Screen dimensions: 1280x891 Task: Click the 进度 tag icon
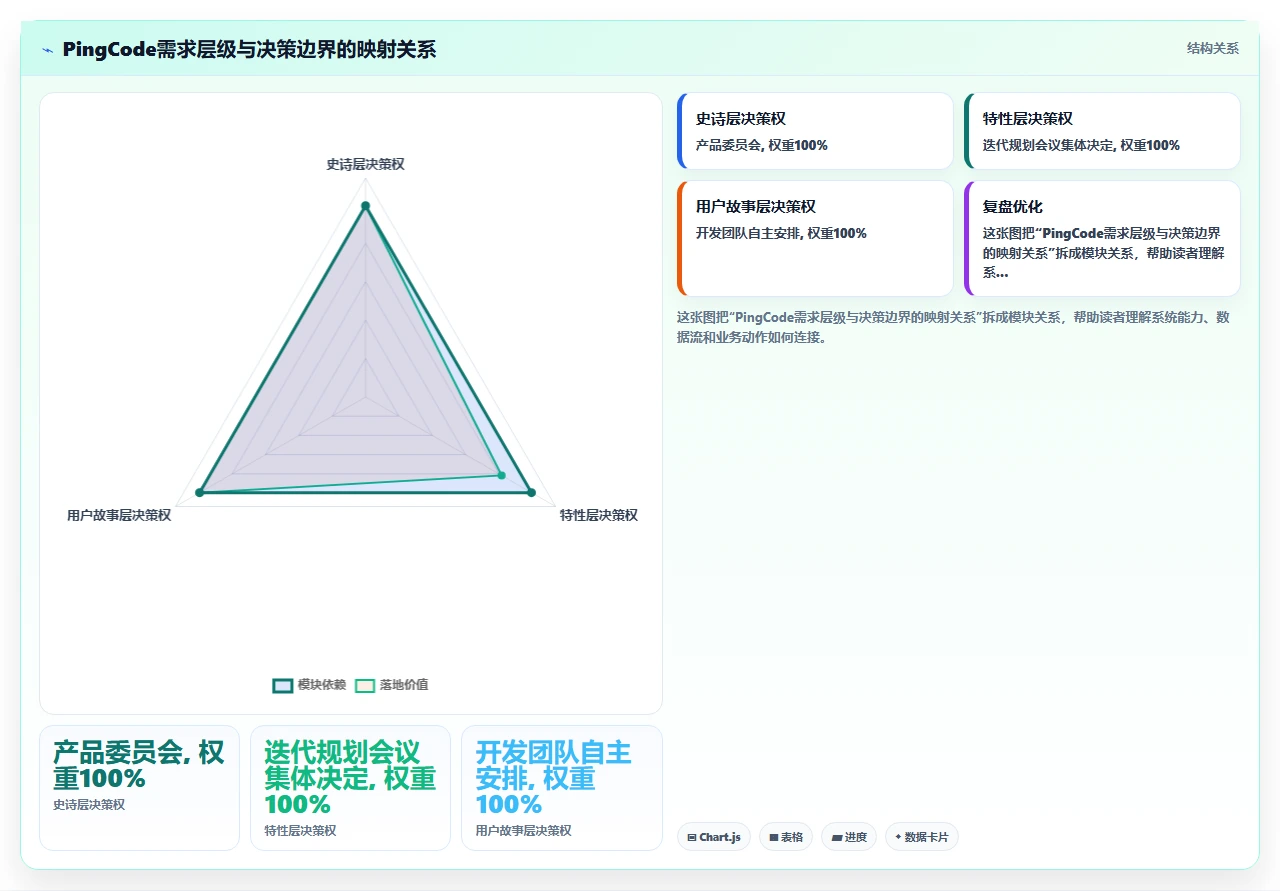click(x=836, y=838)
